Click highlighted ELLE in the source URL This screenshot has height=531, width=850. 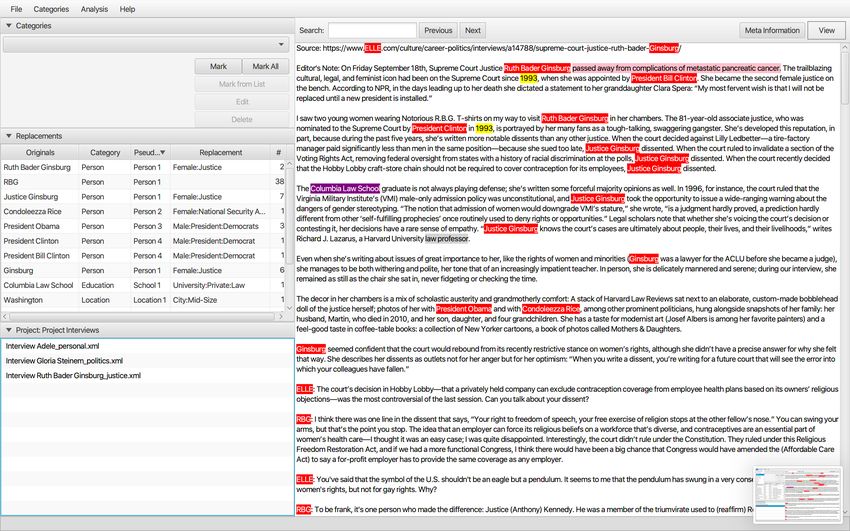372,48
